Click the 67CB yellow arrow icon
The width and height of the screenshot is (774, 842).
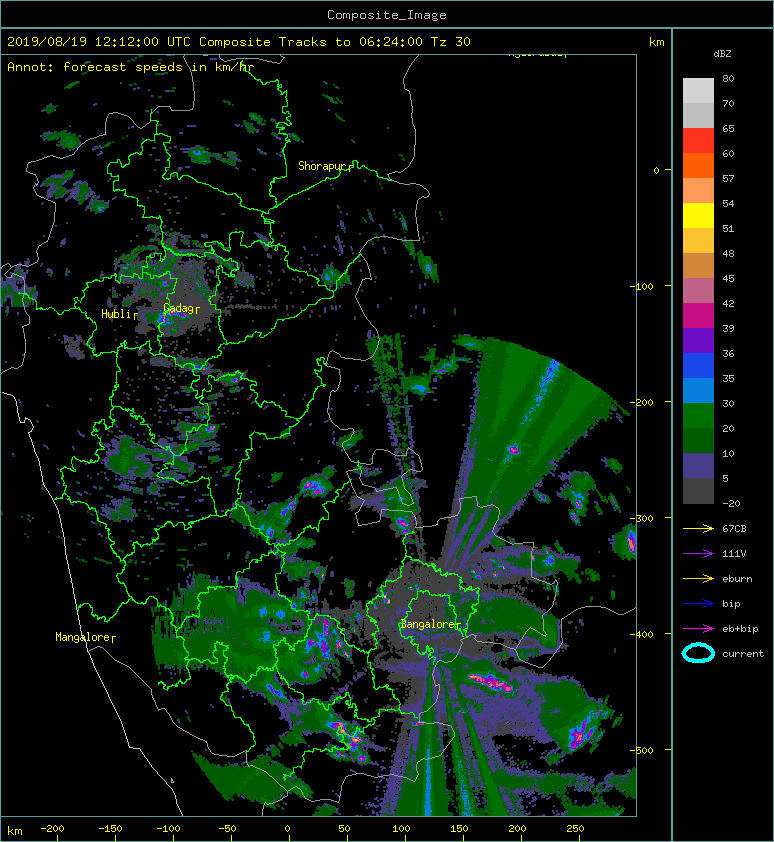(698, 528)
